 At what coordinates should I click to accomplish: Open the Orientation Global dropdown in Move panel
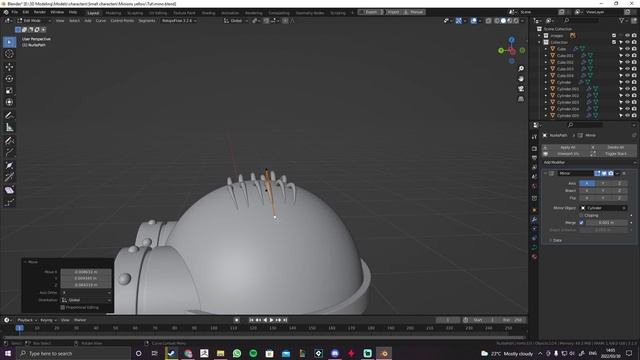coord(87,300)
